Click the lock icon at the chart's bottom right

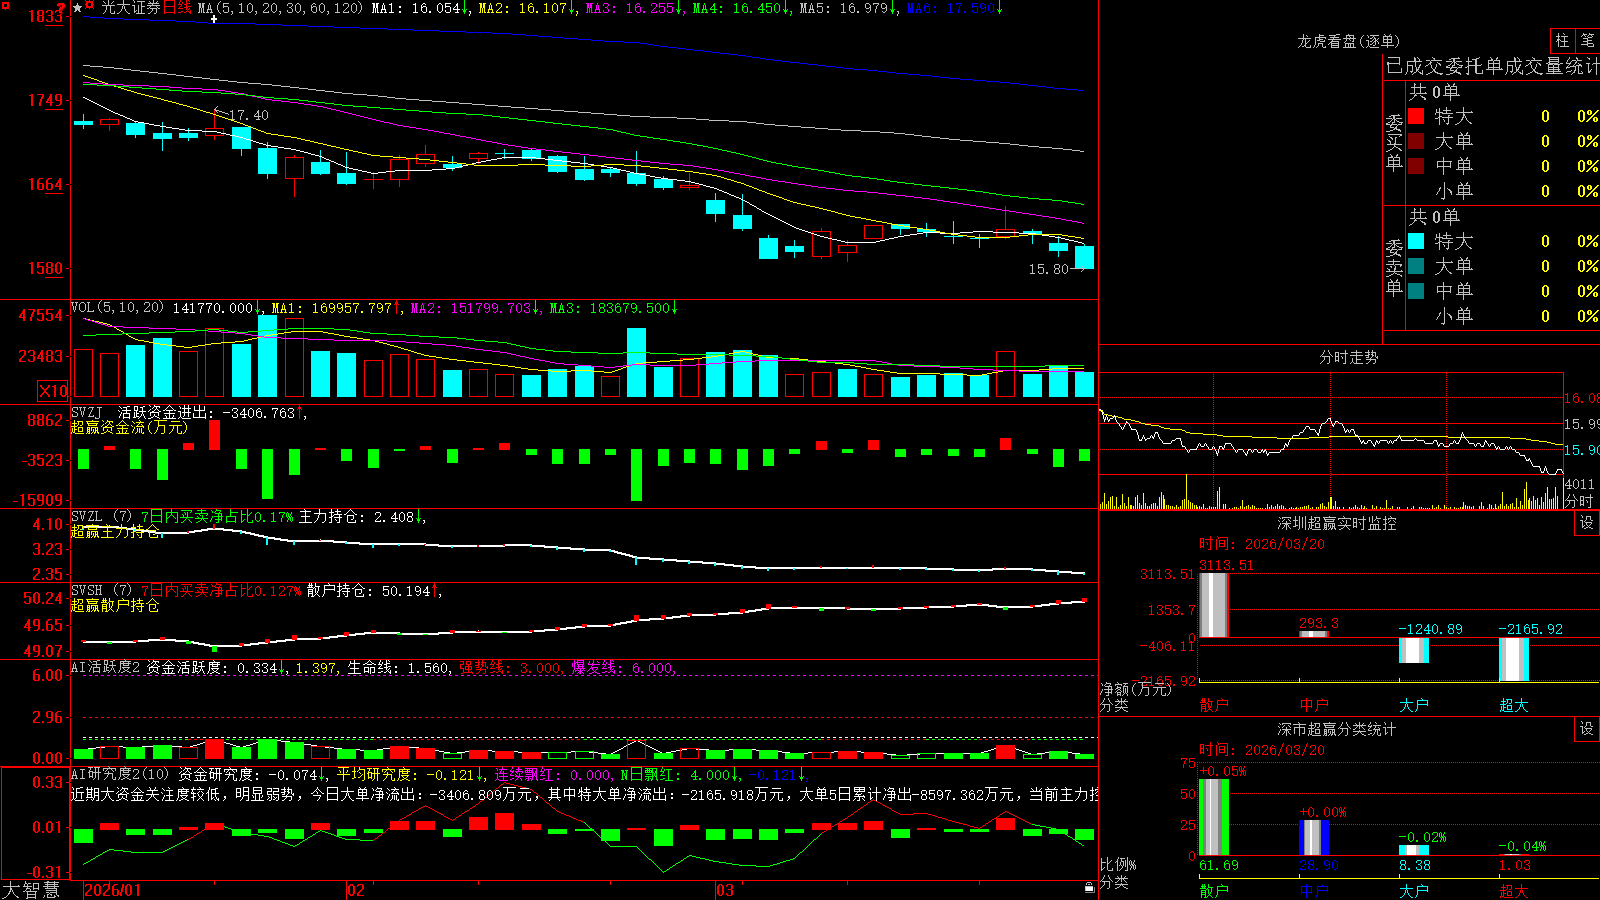pyautogui.click(x=1089, y=887)
